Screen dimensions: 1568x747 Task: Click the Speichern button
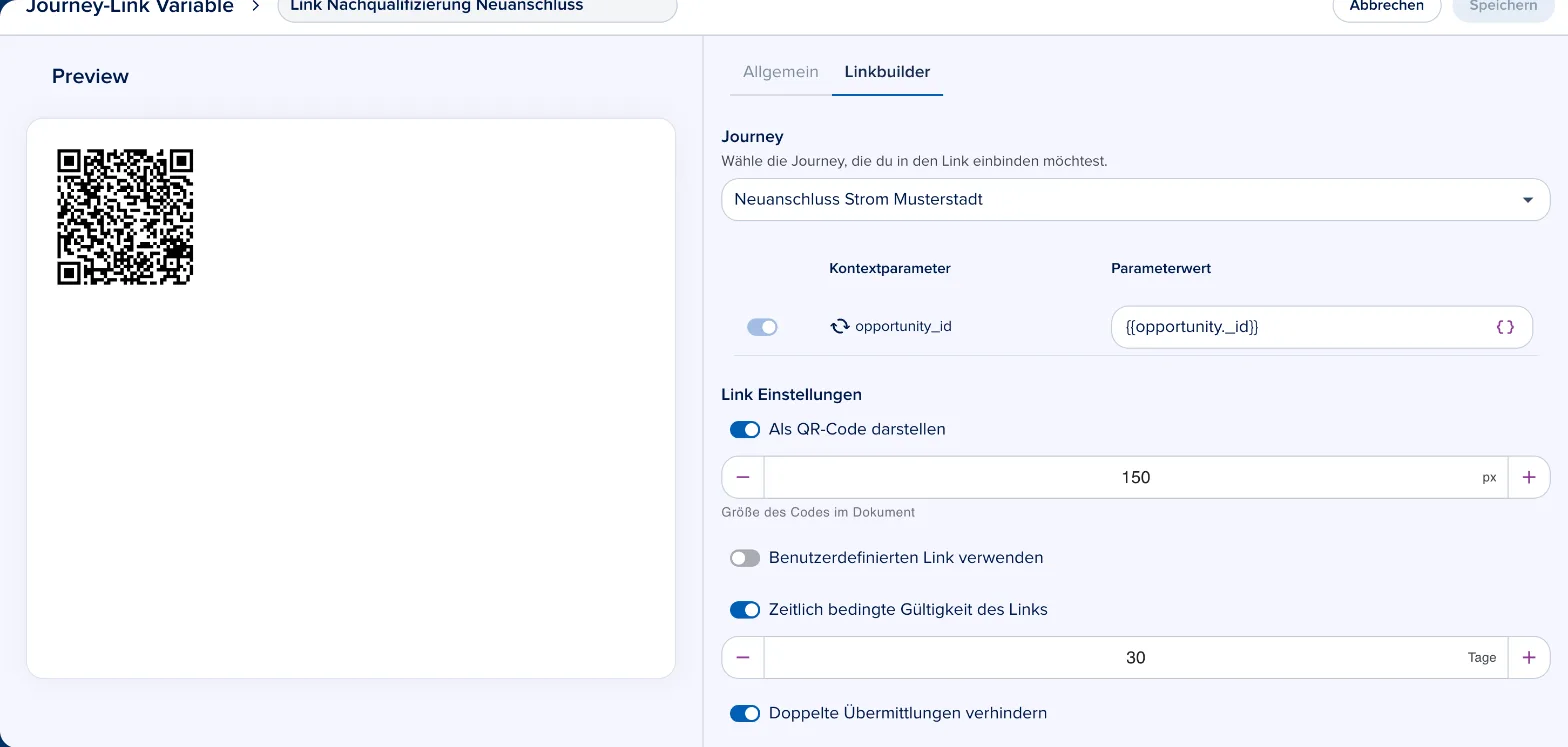(x=1503, y=8)
